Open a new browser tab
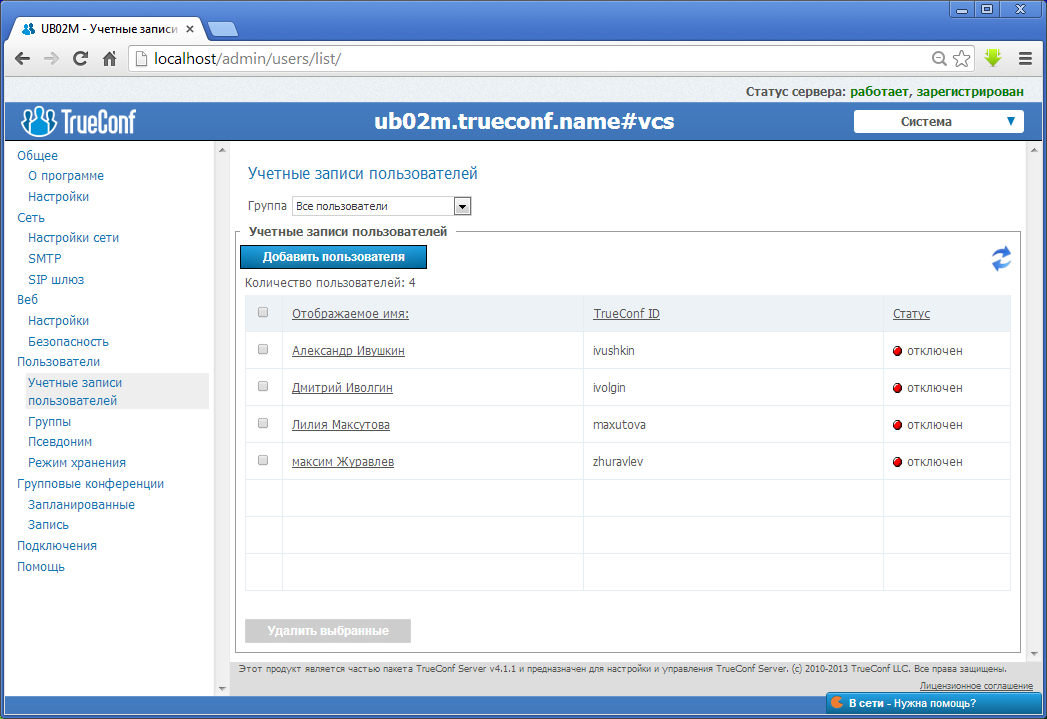Viewport: 1047px width, 719px height. 222,29
